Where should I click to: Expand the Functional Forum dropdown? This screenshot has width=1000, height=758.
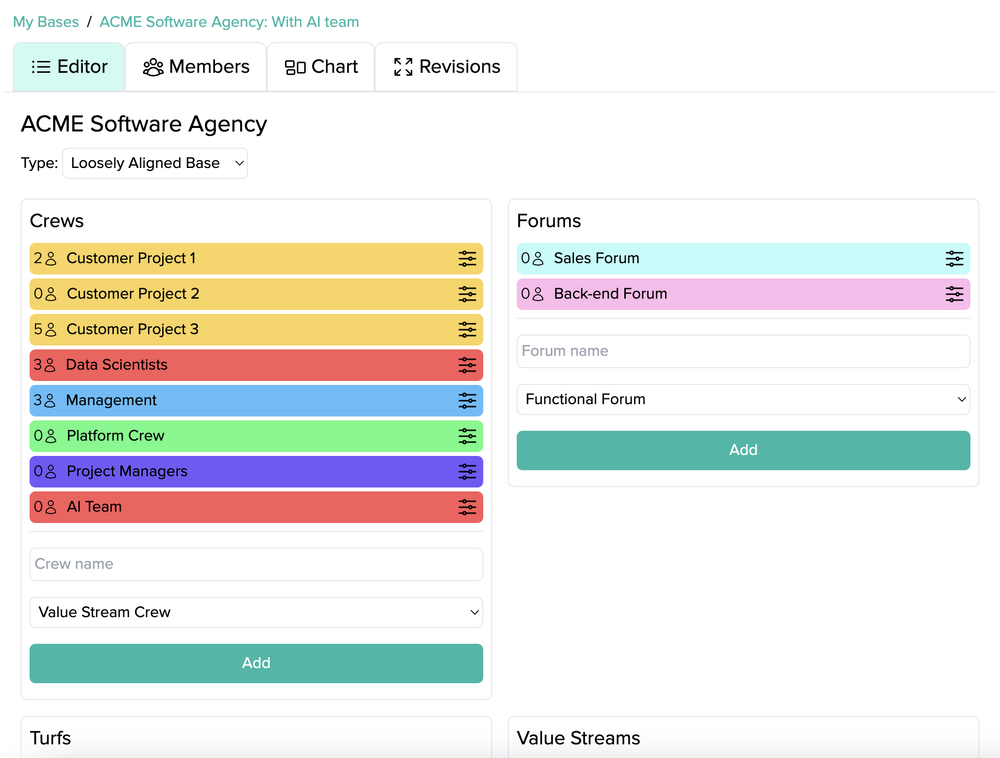pos(743,399)
